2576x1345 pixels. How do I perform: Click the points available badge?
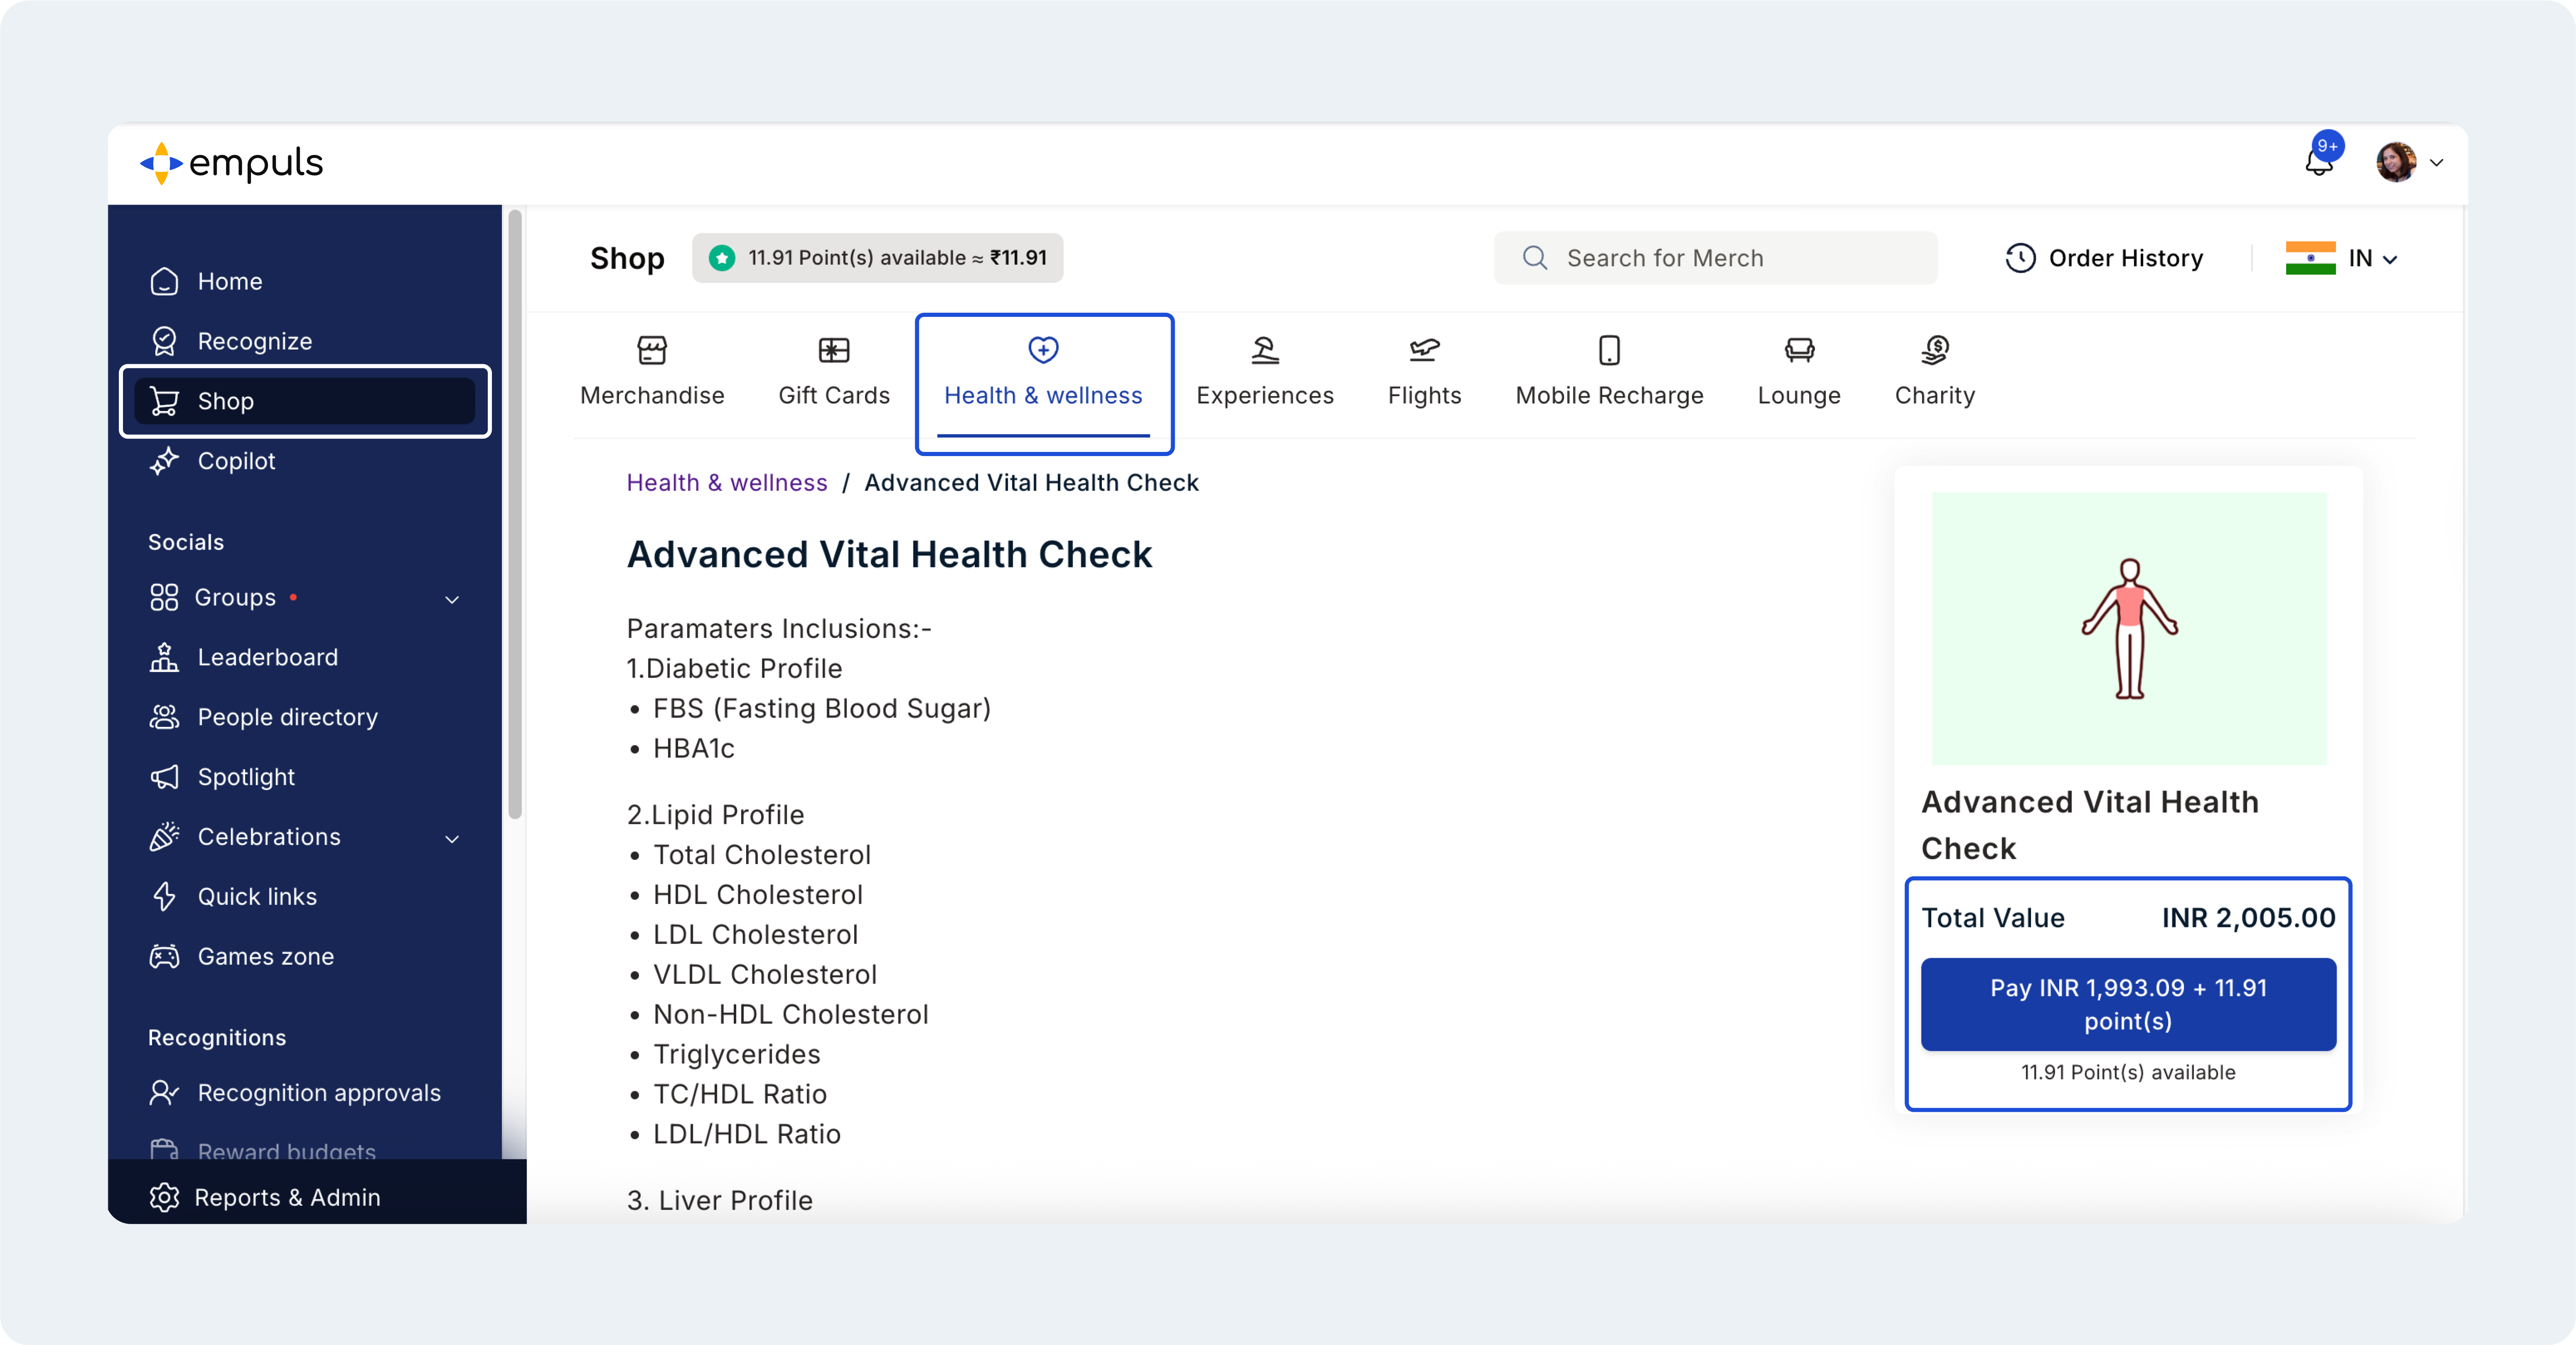tap(877, 258)
